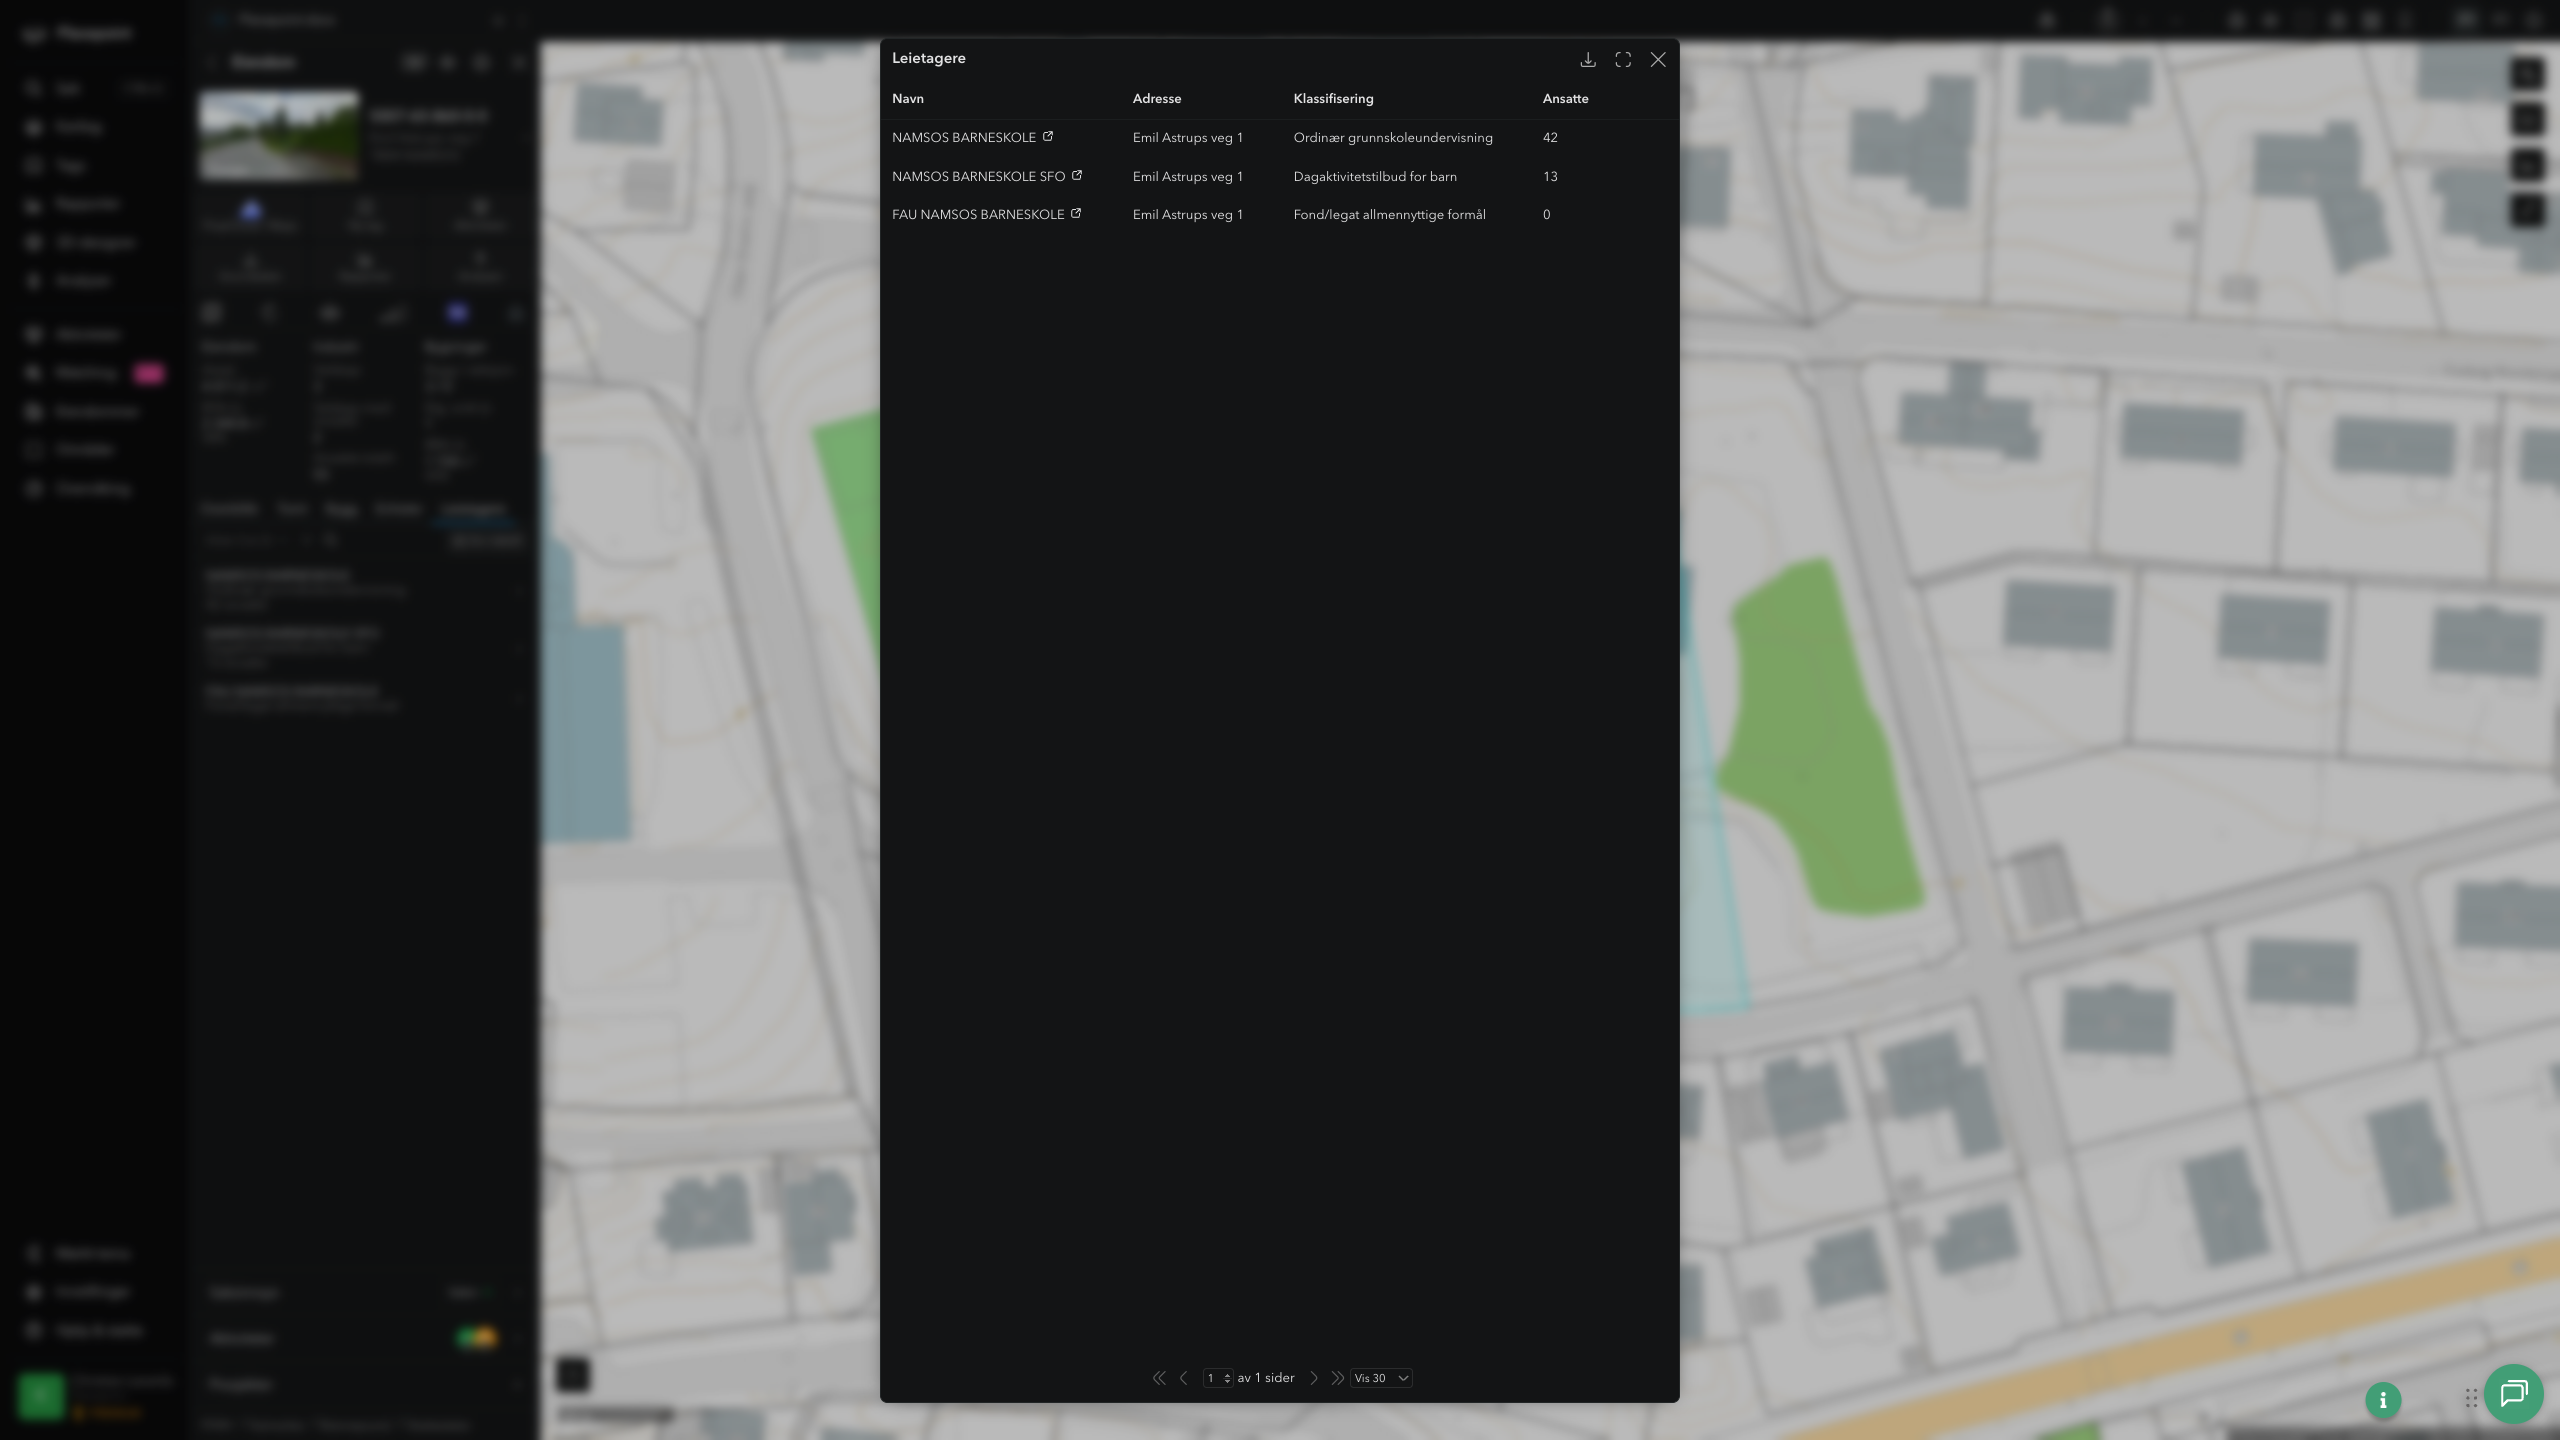Open external link icon in the 42-employee row

click(1048, 137)
